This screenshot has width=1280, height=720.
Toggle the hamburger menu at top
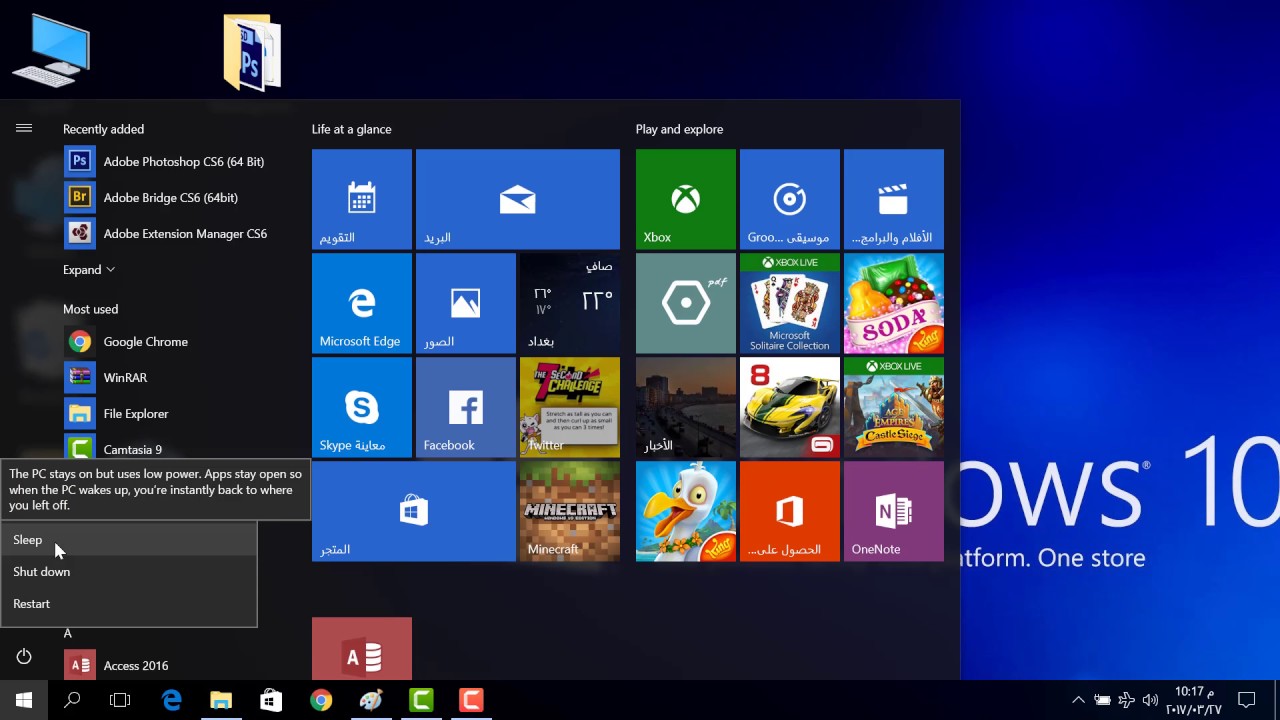tap(24, 128)
